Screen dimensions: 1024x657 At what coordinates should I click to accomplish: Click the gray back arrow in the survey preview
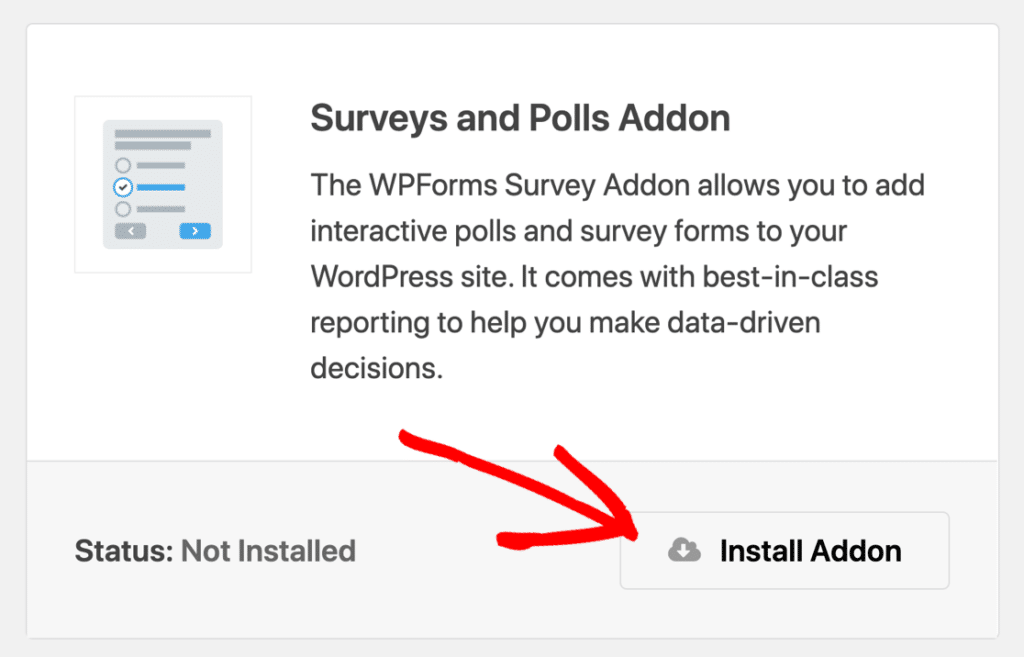(131, 231)
